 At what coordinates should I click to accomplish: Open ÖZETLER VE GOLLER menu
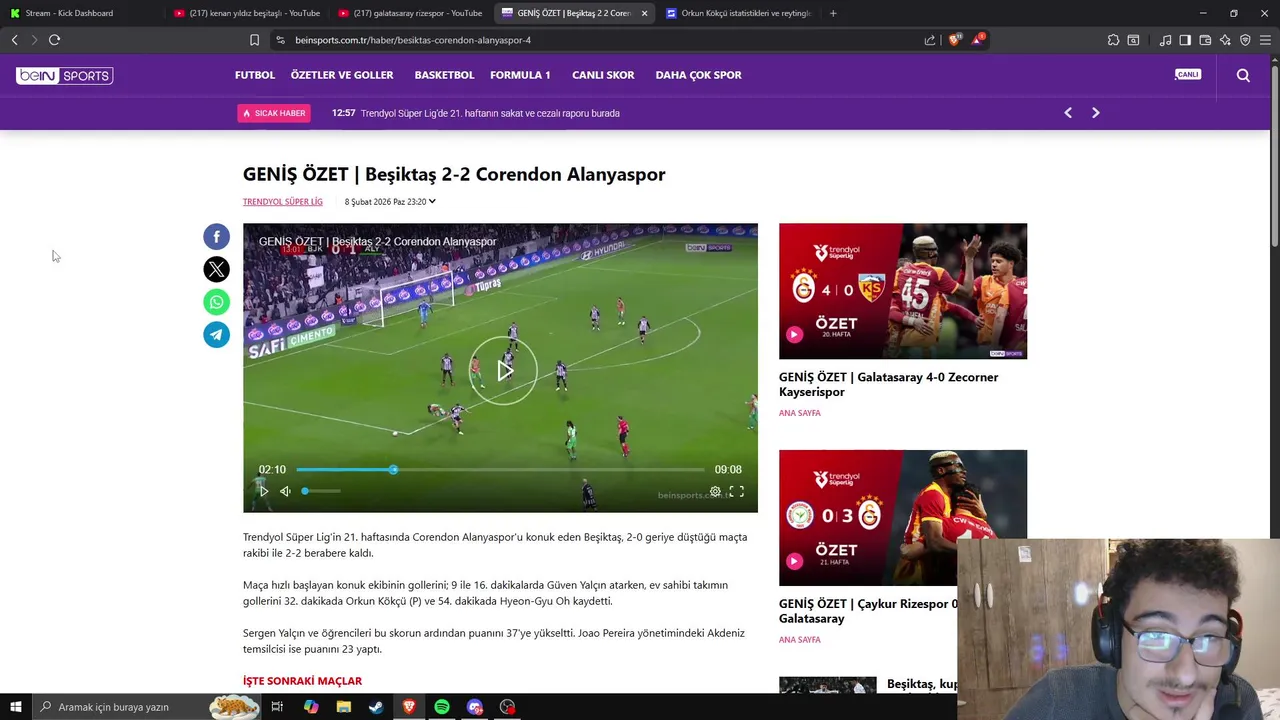pyautogui.click(x=342, y=75)
